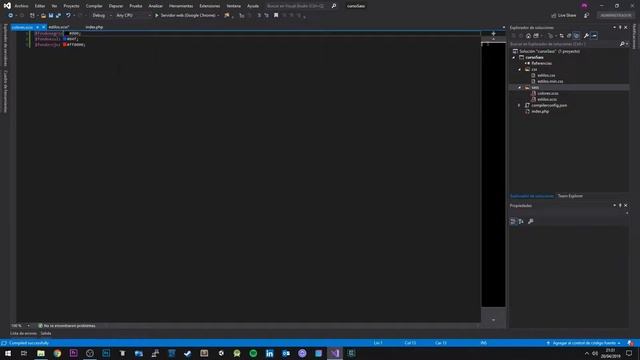Open the Ventana menu

click(233, 6)
